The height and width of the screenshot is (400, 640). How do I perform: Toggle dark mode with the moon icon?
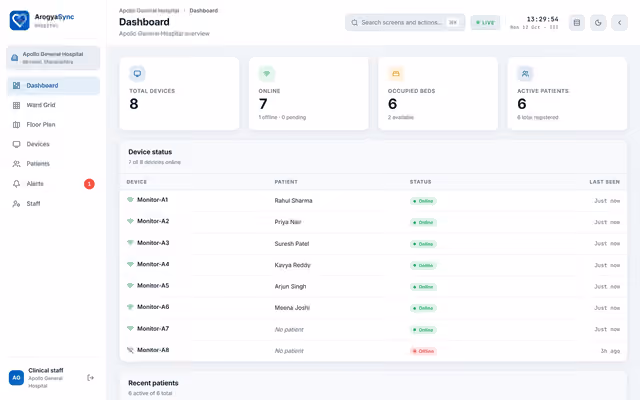pos(598,23)
